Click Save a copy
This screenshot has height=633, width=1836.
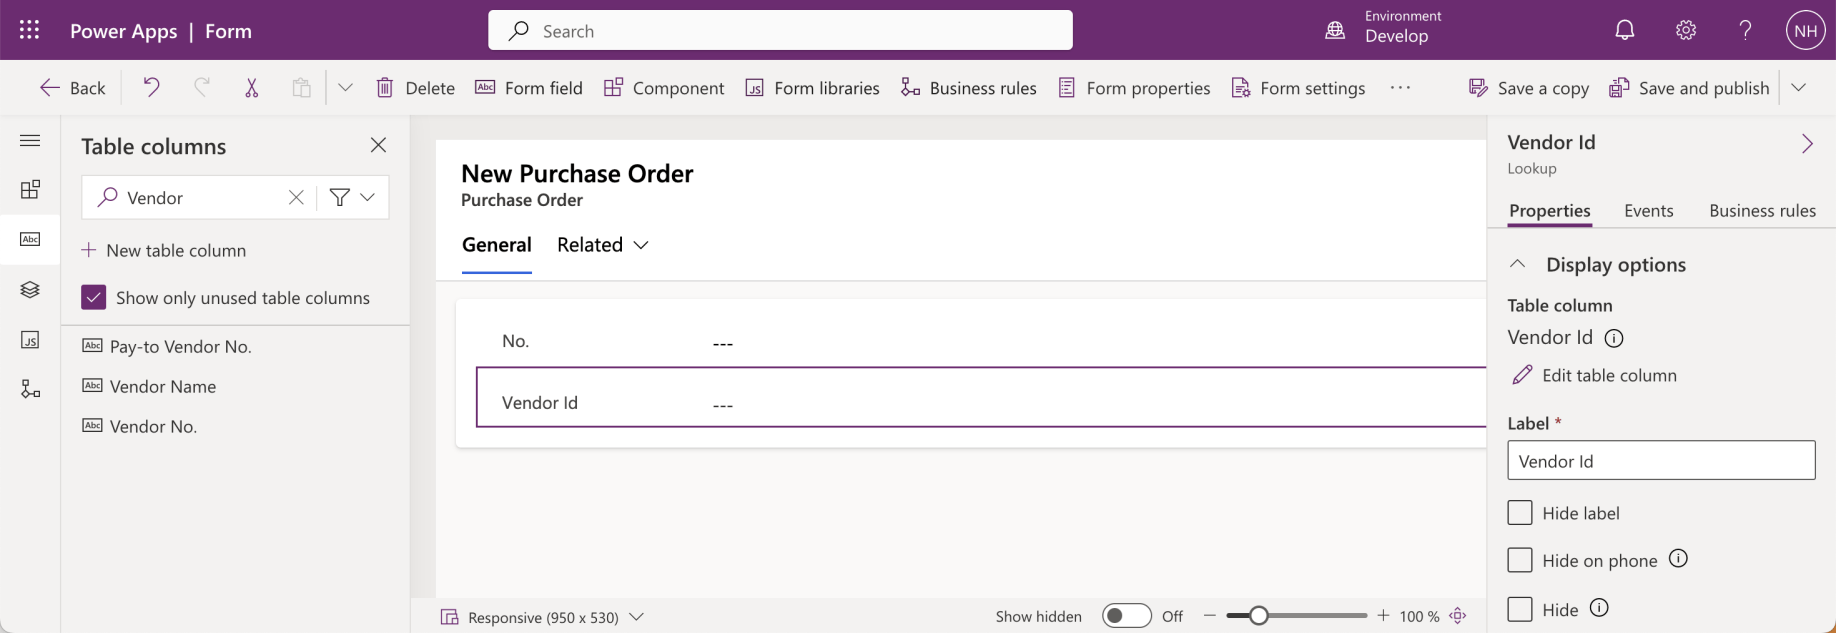click(1528, 88)
